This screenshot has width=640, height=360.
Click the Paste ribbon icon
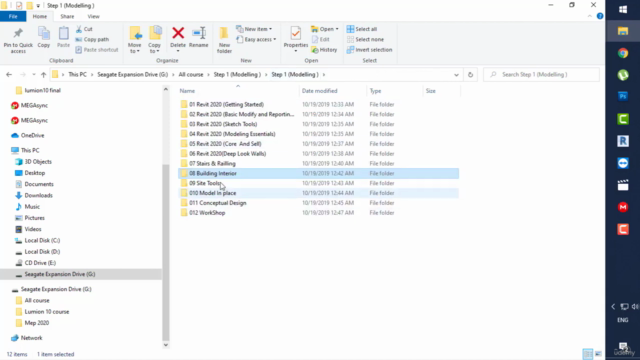(63, 34)
